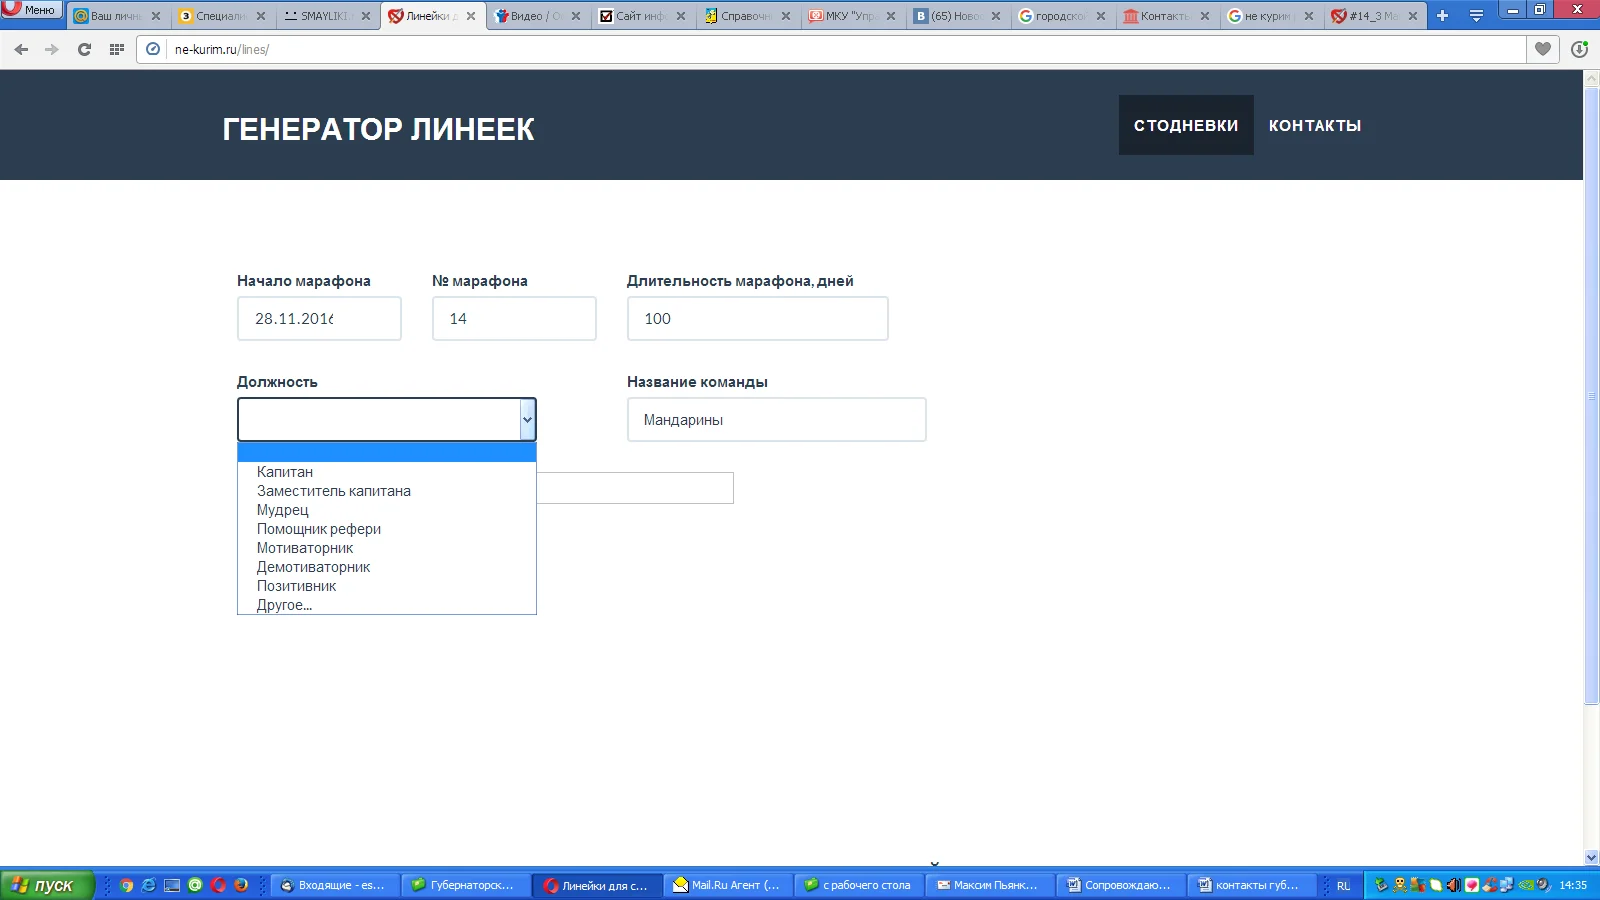Click the RU language indicator
Viewport: 1600px width, 900px height.
click(x=1343, y=885)
